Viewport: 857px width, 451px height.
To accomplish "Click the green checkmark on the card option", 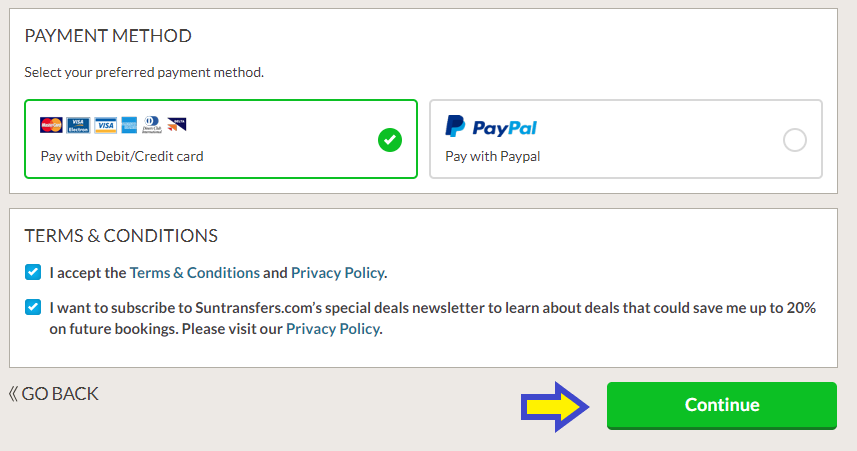I will point(390,140).
